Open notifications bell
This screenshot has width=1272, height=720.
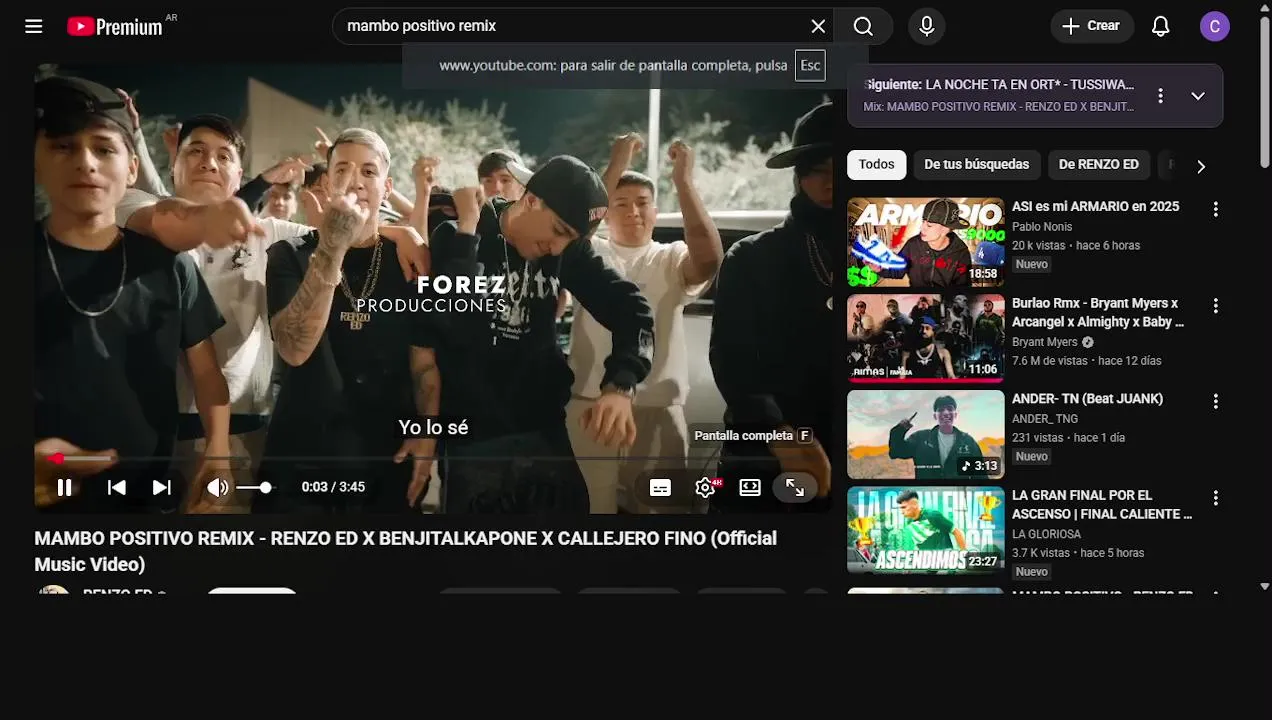pyautogui.click(x=1161, y=26)
